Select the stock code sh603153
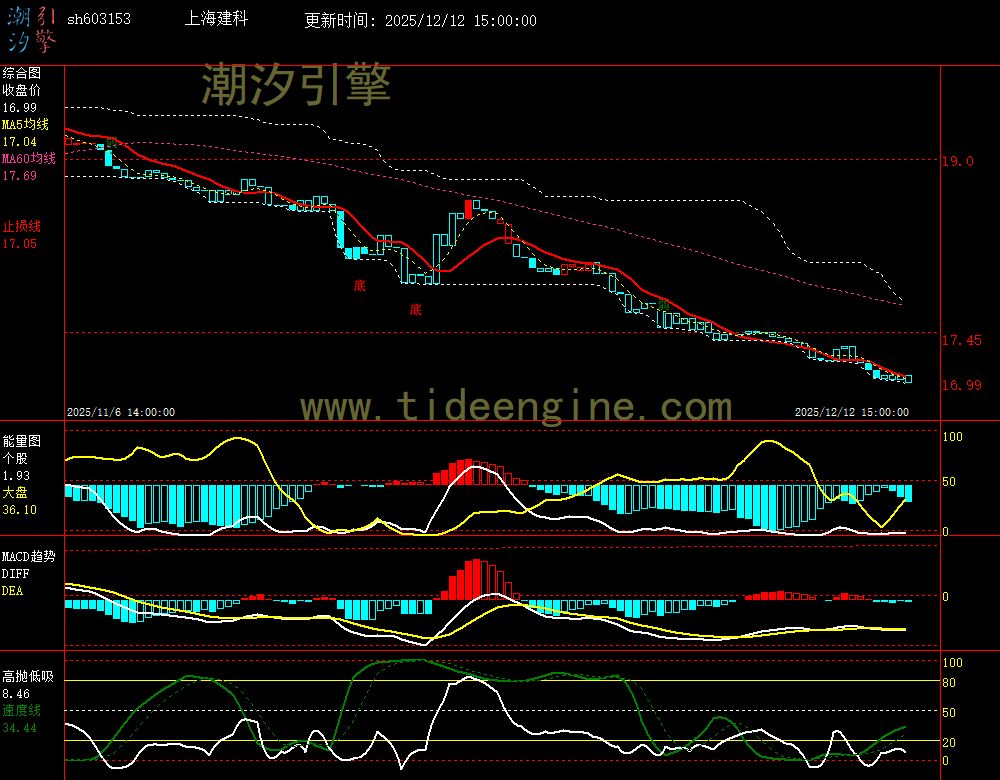The width and height of the screenshot is (1000, 780). pyautogui.click(x=98, y=20)
